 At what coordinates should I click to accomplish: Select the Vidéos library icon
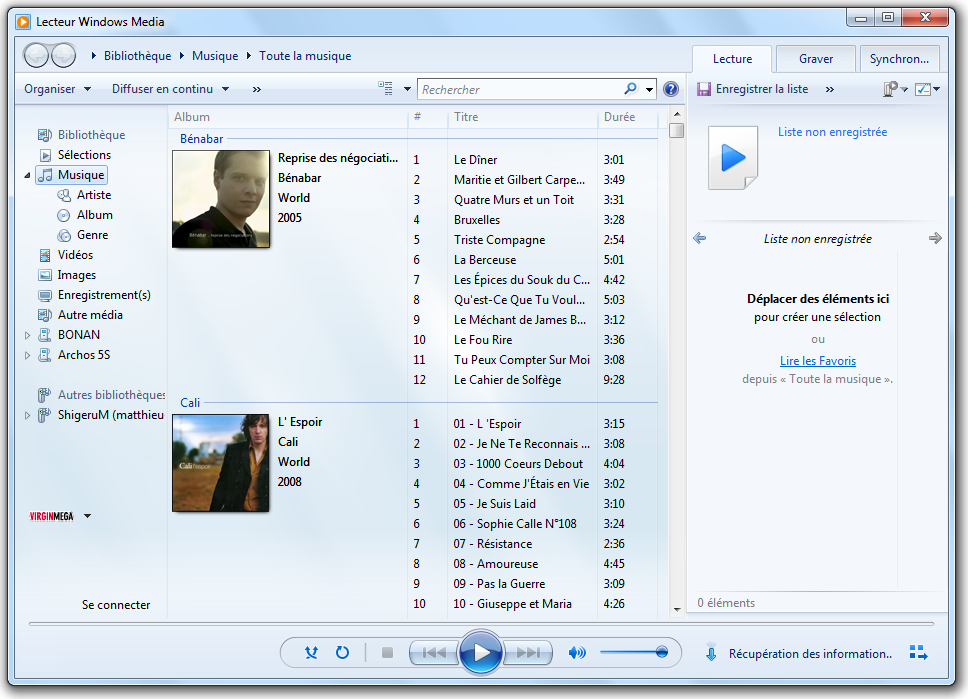45,255
